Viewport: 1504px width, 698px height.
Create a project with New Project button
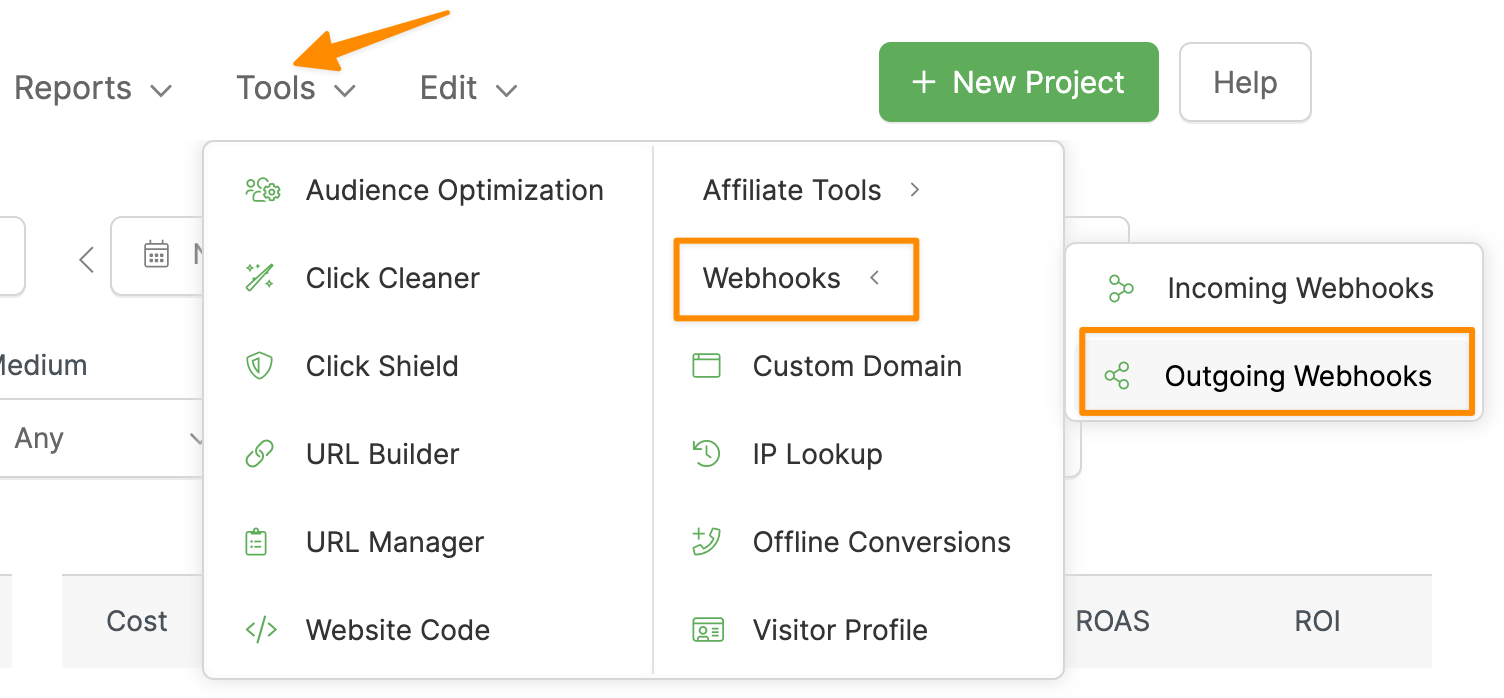point(1018,82)
